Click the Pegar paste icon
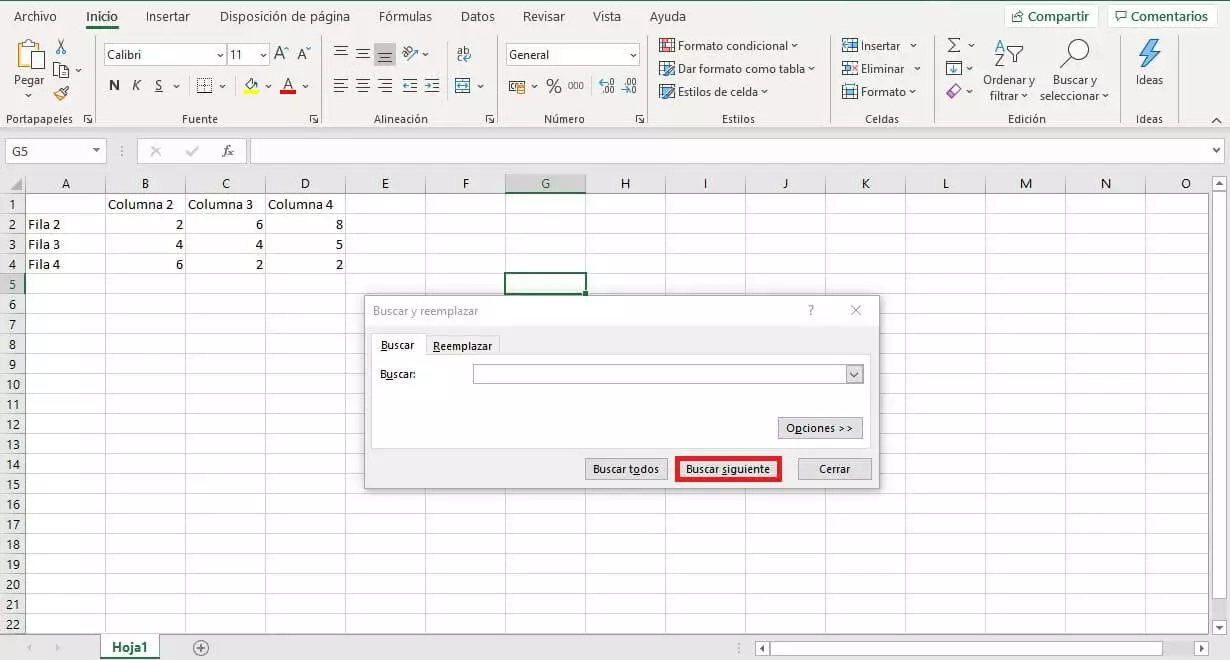The height and width of the screenshot is (660, 1230). click(29, 56)
